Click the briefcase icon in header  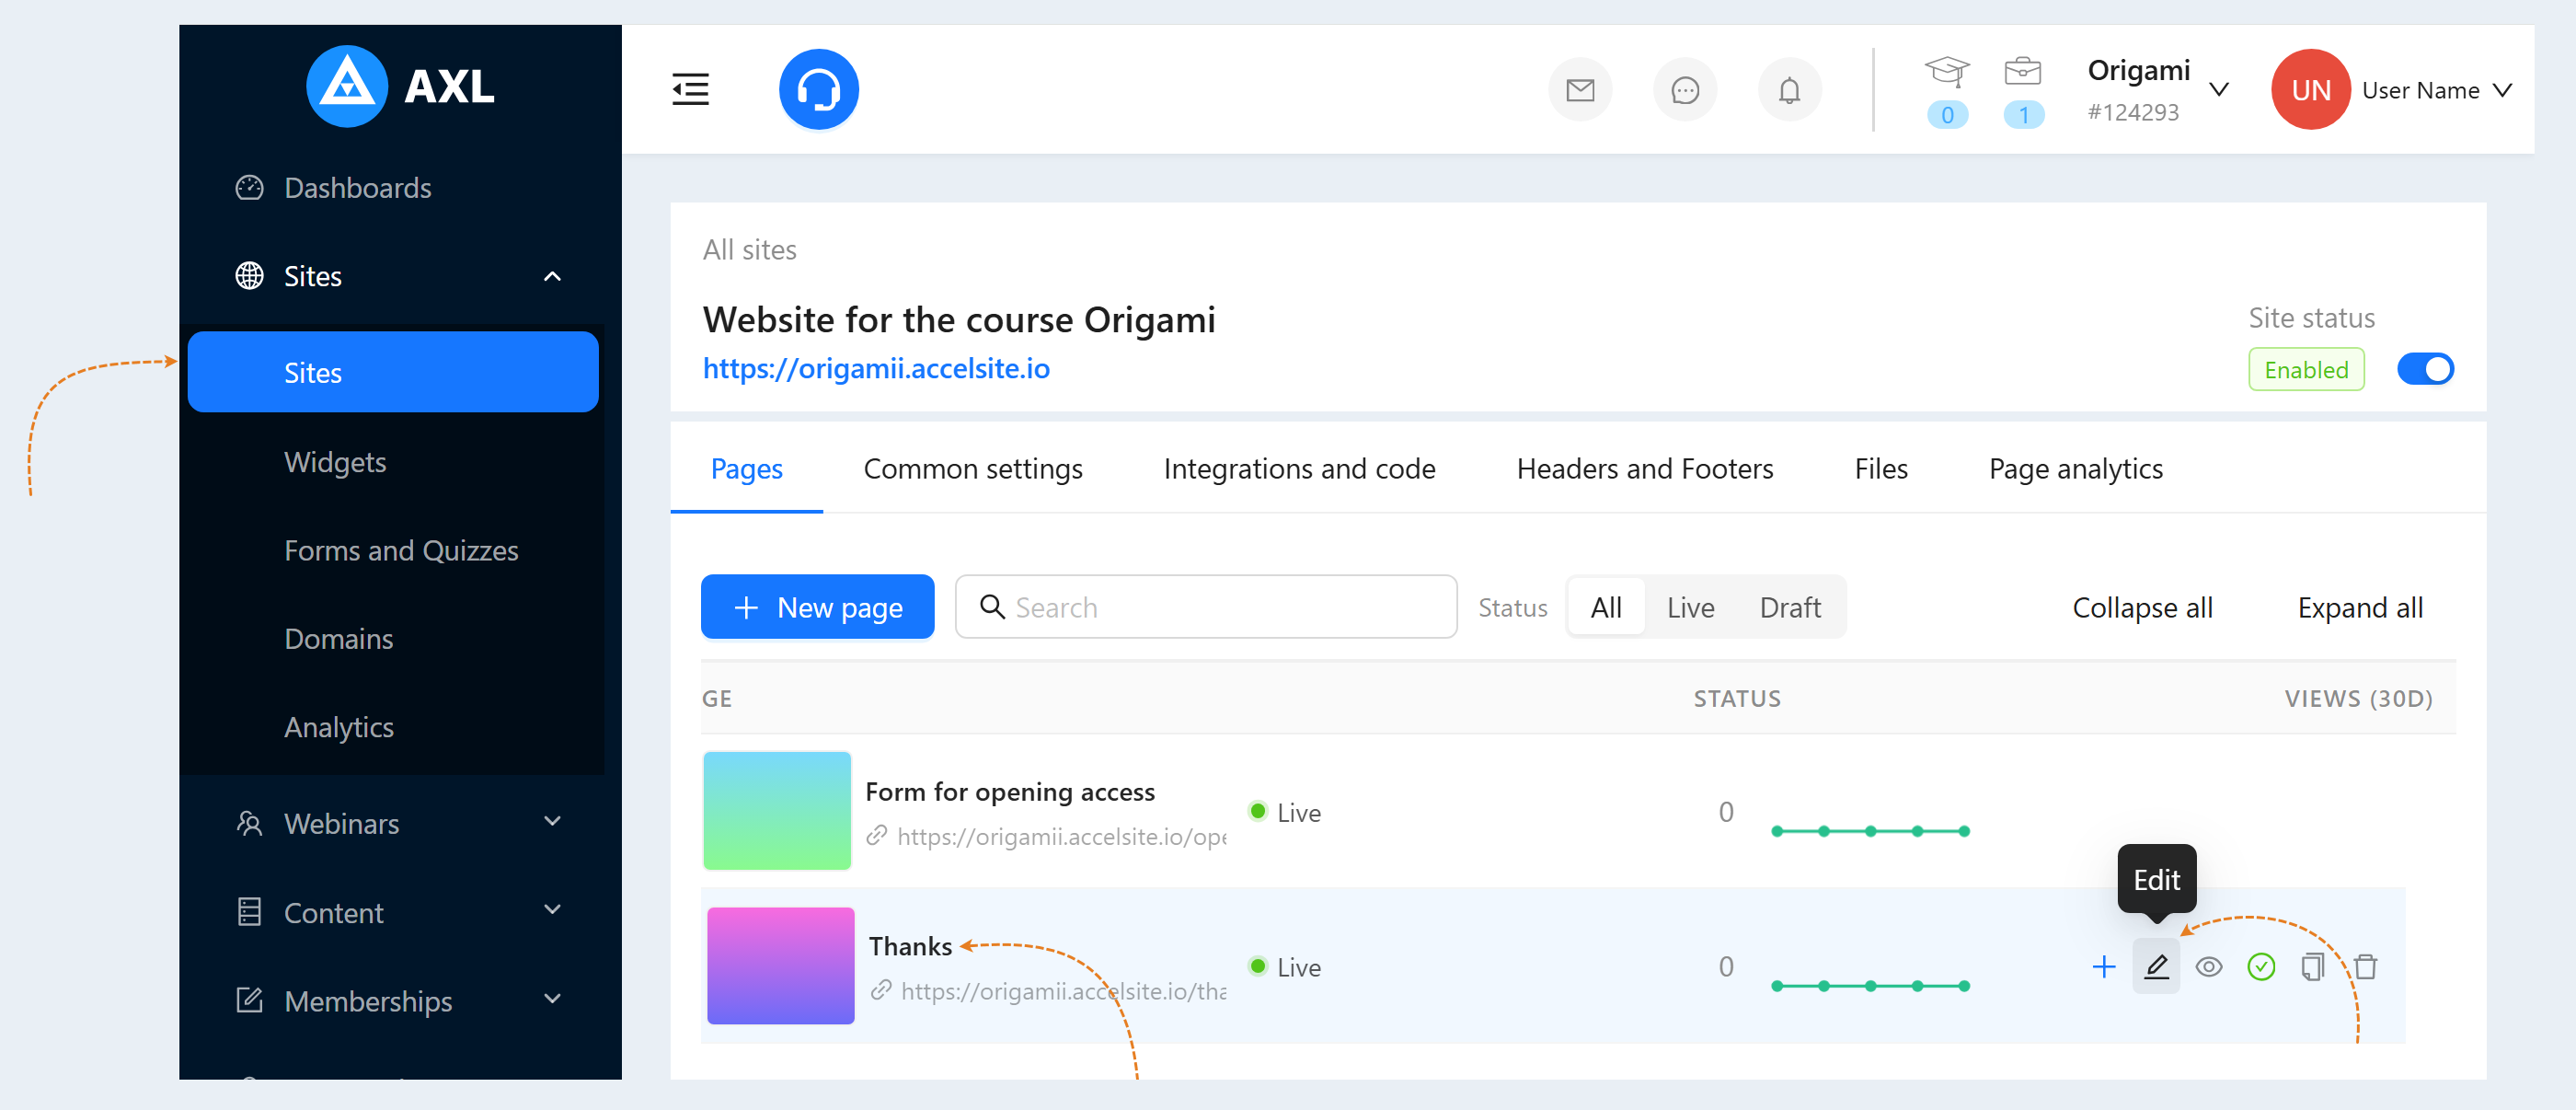(x=2022, y=71)
